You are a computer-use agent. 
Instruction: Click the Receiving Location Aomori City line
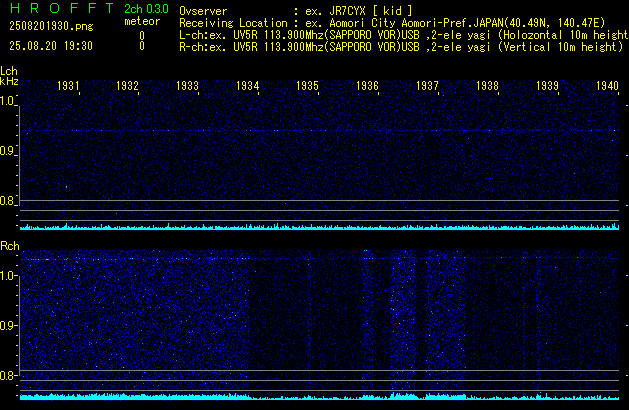[x=392, y=23]
